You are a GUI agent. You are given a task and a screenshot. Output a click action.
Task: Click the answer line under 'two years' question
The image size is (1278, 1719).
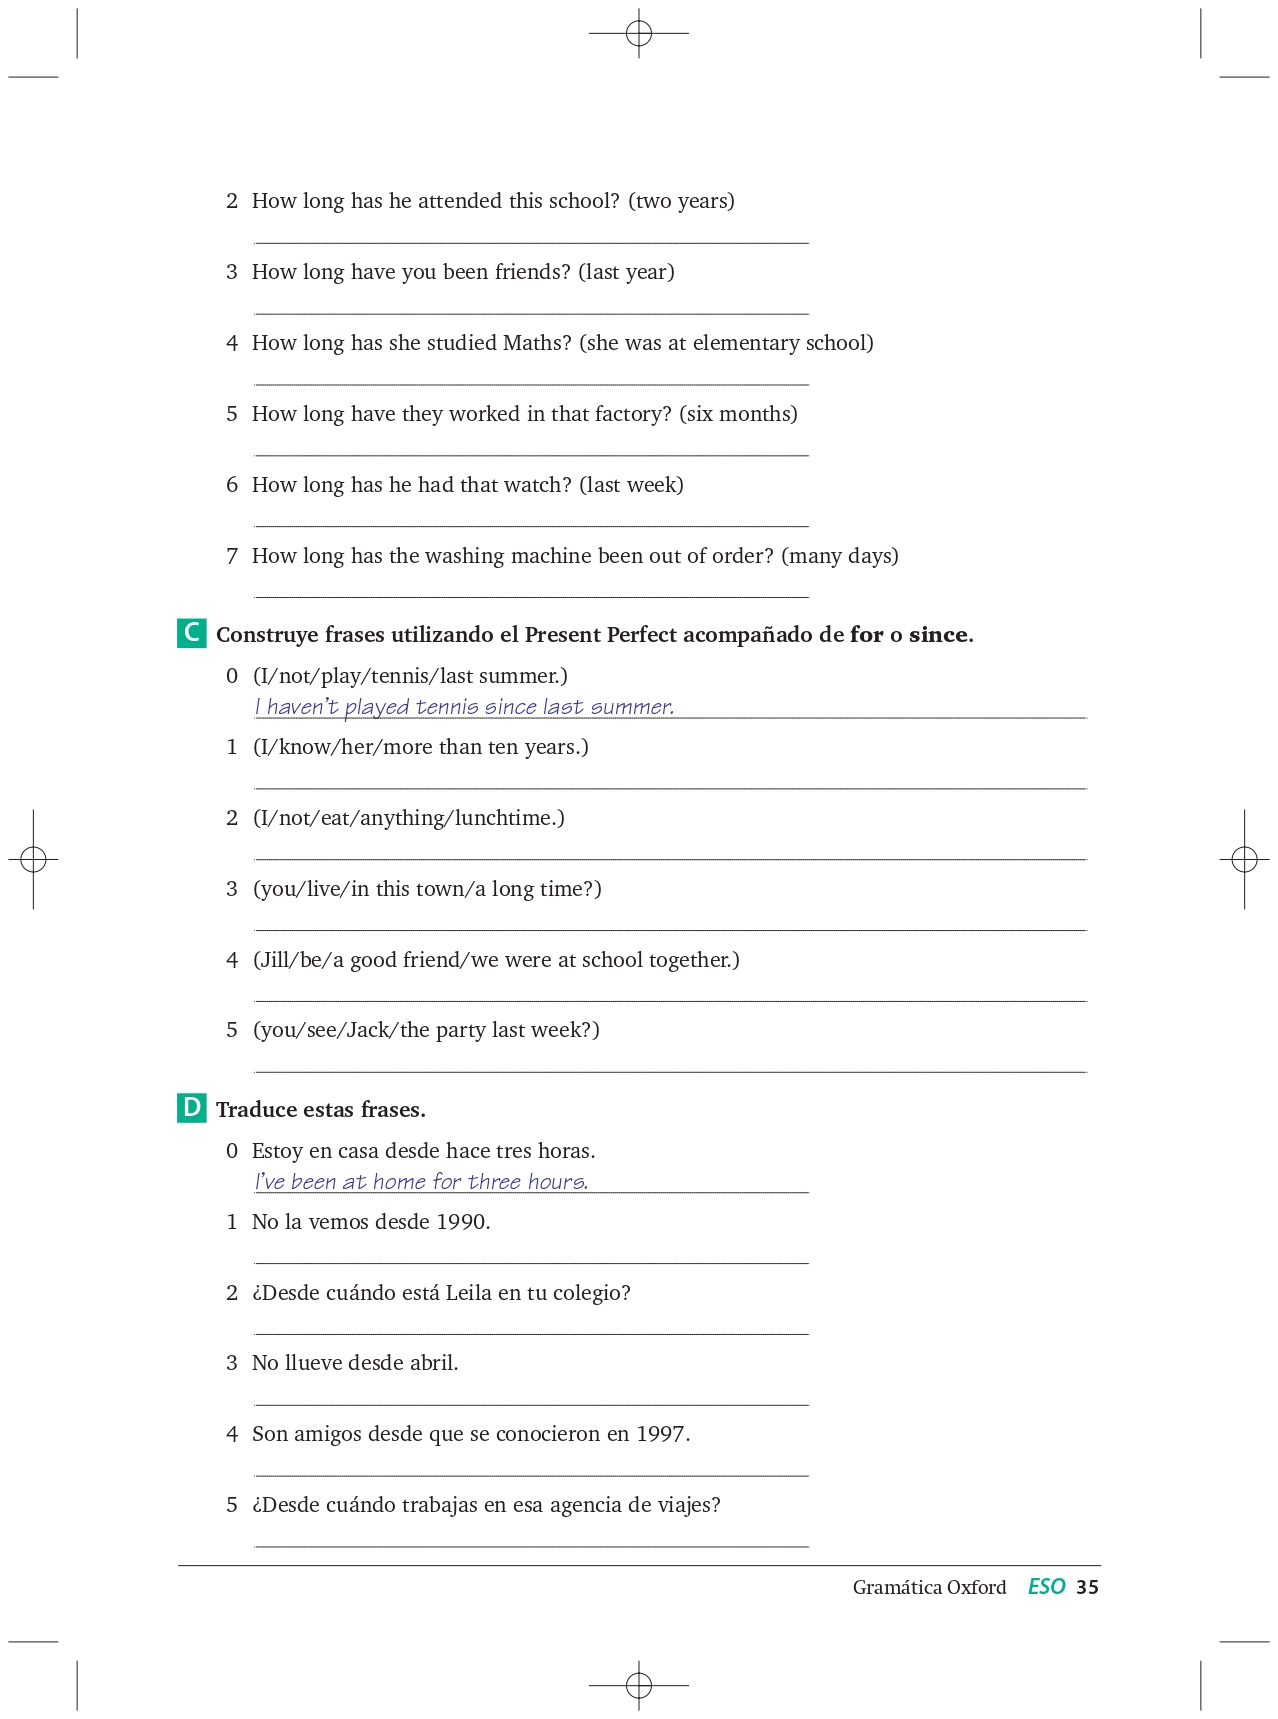point(532,242)
